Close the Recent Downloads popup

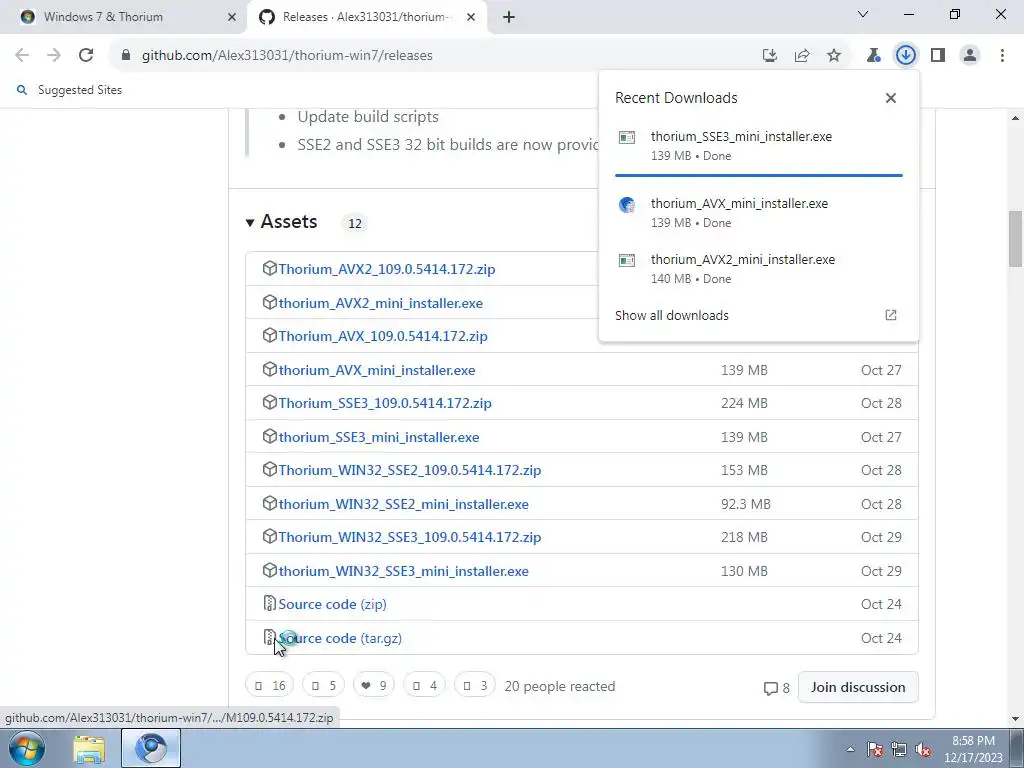click(x=891, y=98)
